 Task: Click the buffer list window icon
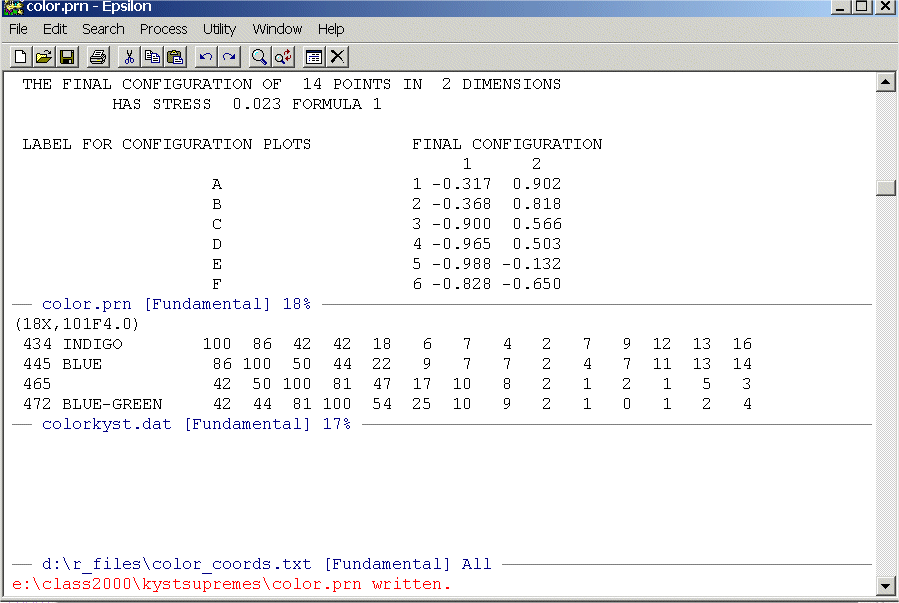[314, 57]
